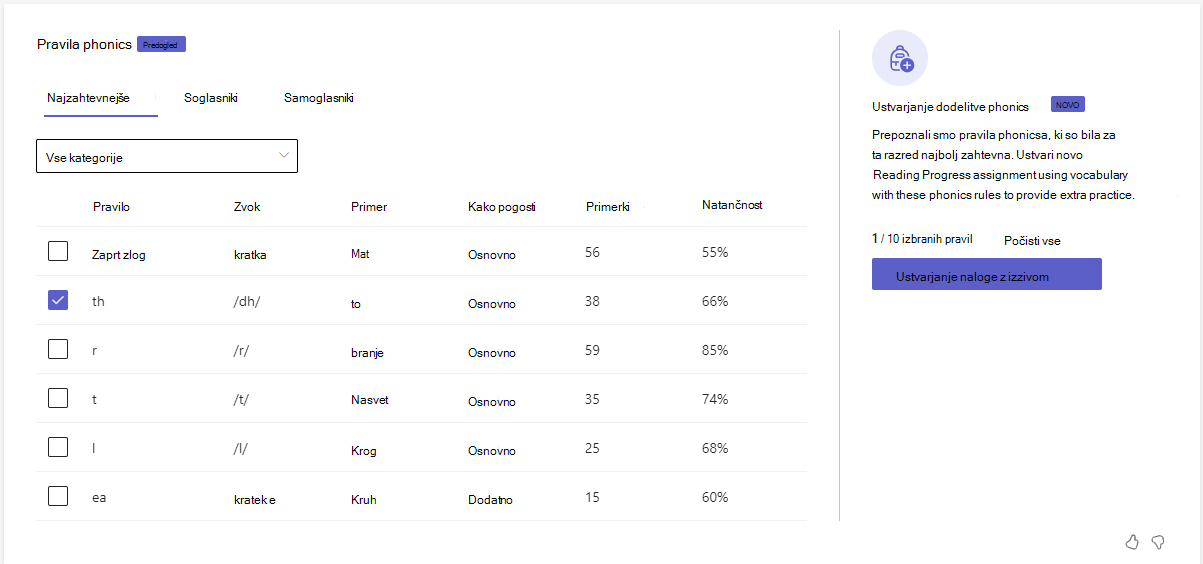Open the Vse kategorije dropdown
The image size is (1203, 564).
[x=167, y=156]
